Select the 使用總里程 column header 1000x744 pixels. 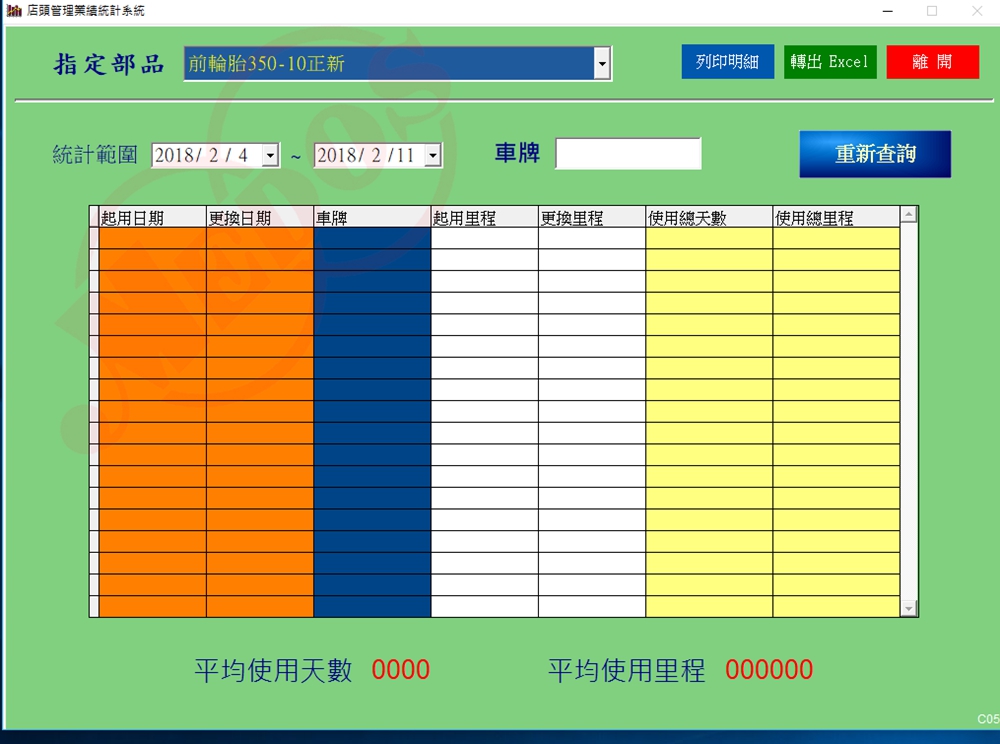[835, 217]
